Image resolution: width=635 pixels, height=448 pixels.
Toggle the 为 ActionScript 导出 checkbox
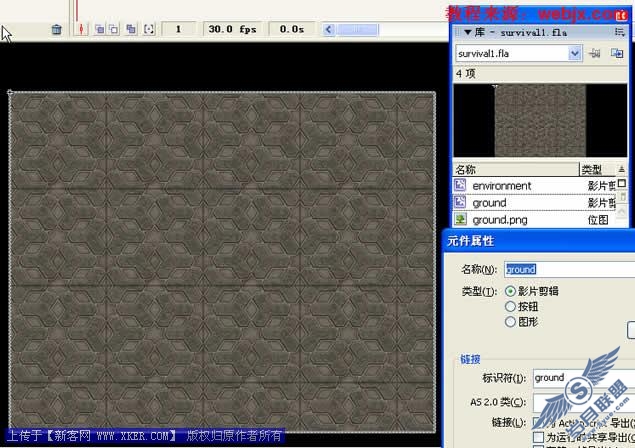(x=538, y=422)
